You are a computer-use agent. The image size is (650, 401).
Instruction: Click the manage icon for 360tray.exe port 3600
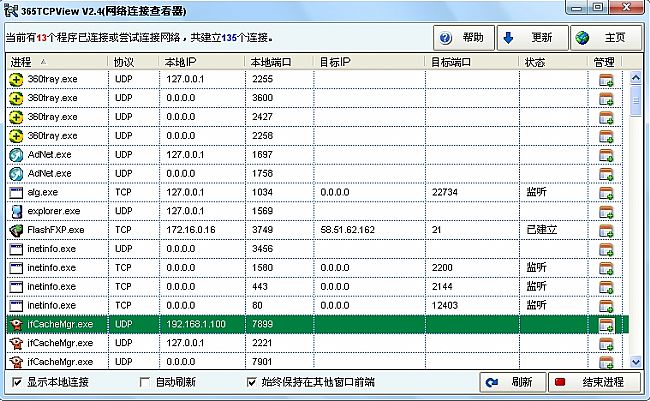click(606, 99)
